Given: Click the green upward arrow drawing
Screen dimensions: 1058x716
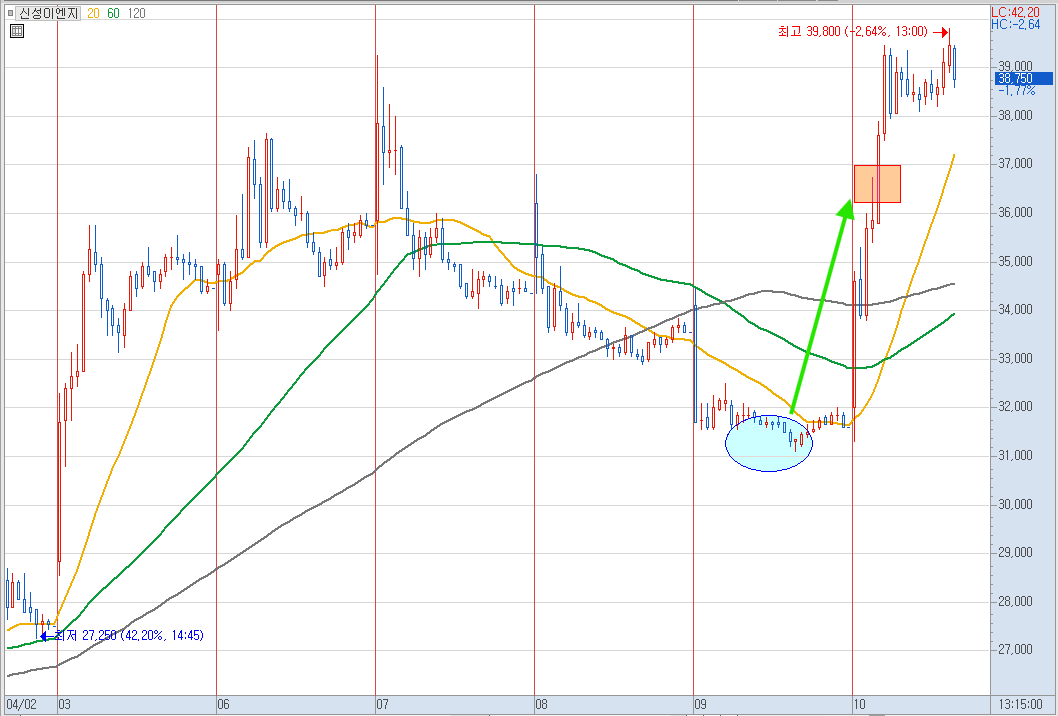Looking at the screenshot, I should [x=820, y=305].
